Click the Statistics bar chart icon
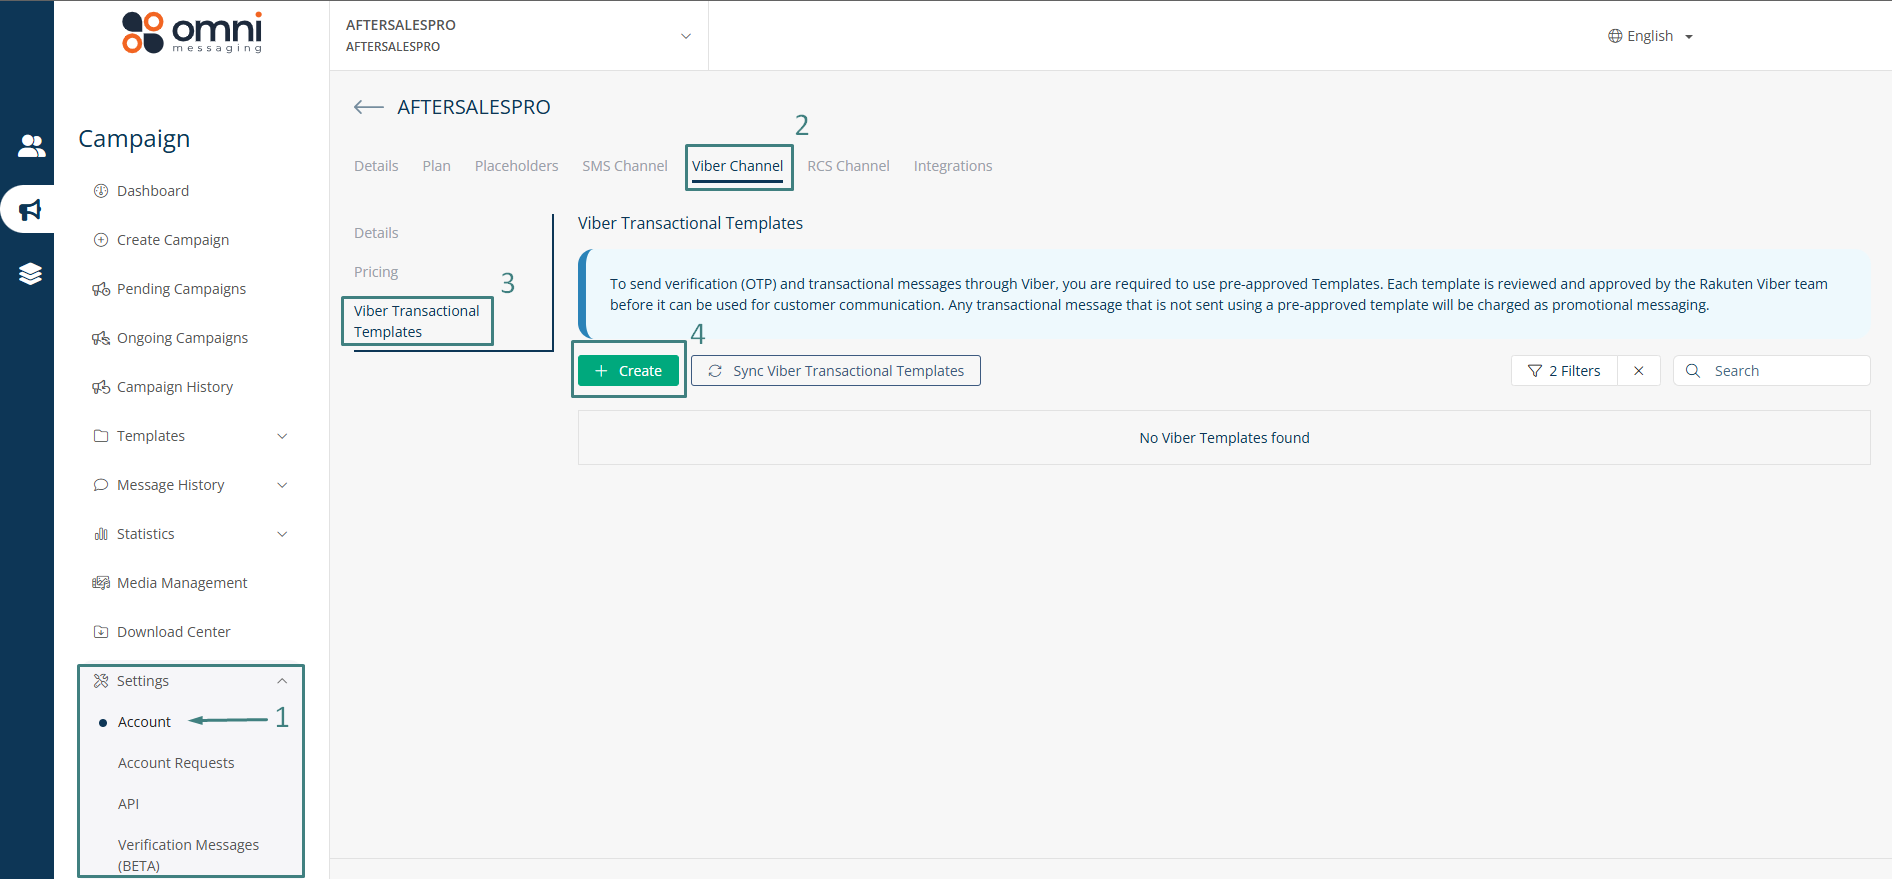This screenshot has width=1892, height=879. [x=101, y=534]
